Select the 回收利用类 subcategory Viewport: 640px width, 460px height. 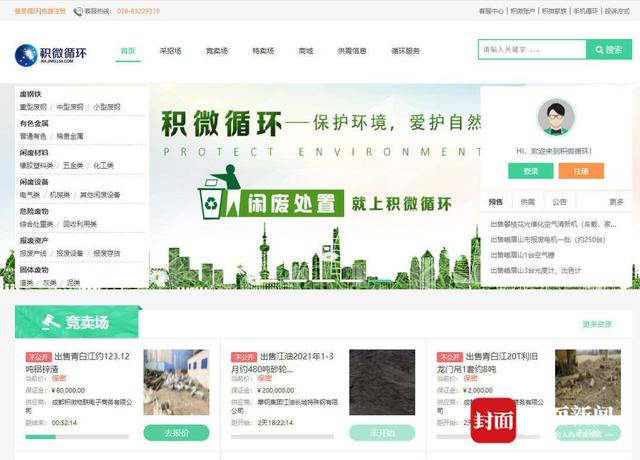point(80,224)
